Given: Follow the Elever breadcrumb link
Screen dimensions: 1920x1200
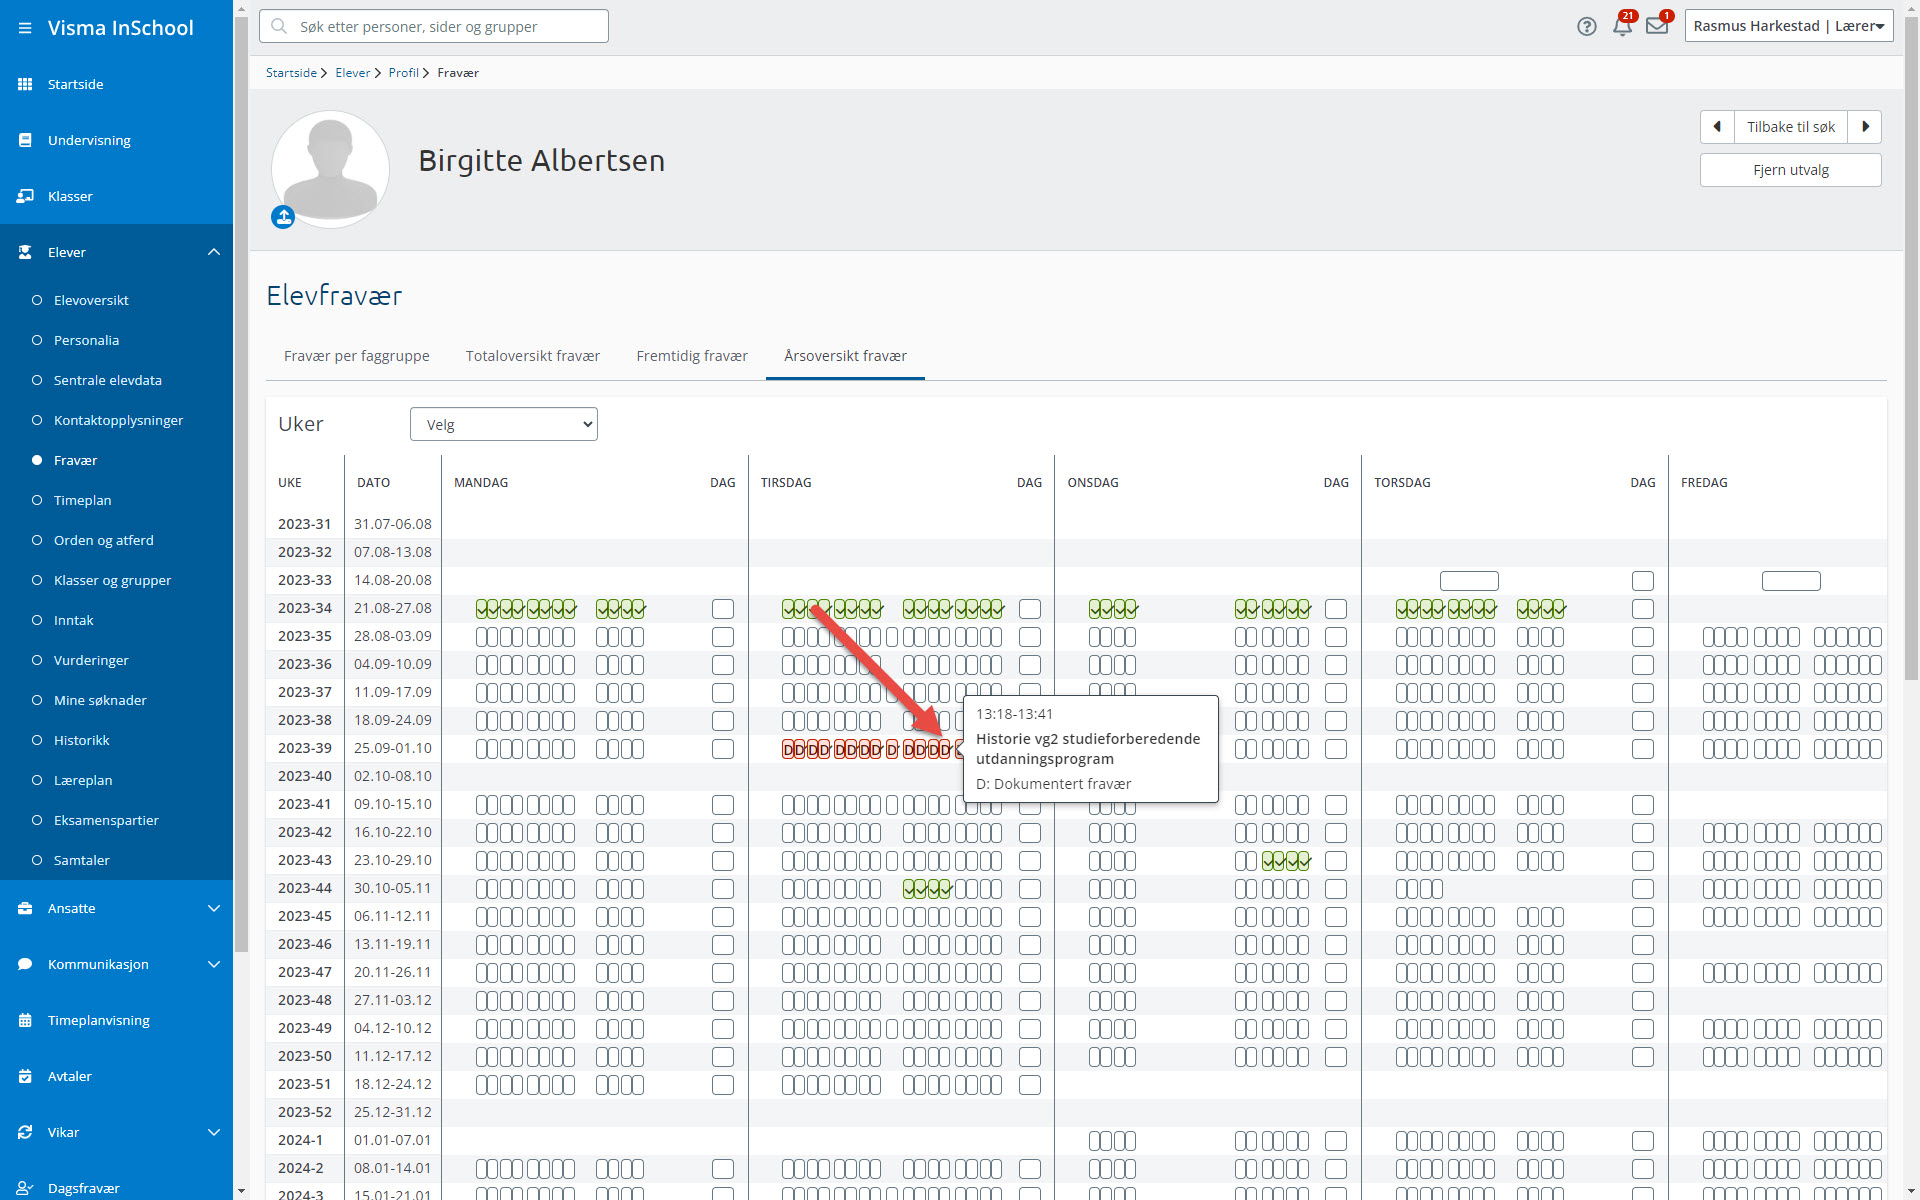Looking at the screenshot, I should 353,73.
